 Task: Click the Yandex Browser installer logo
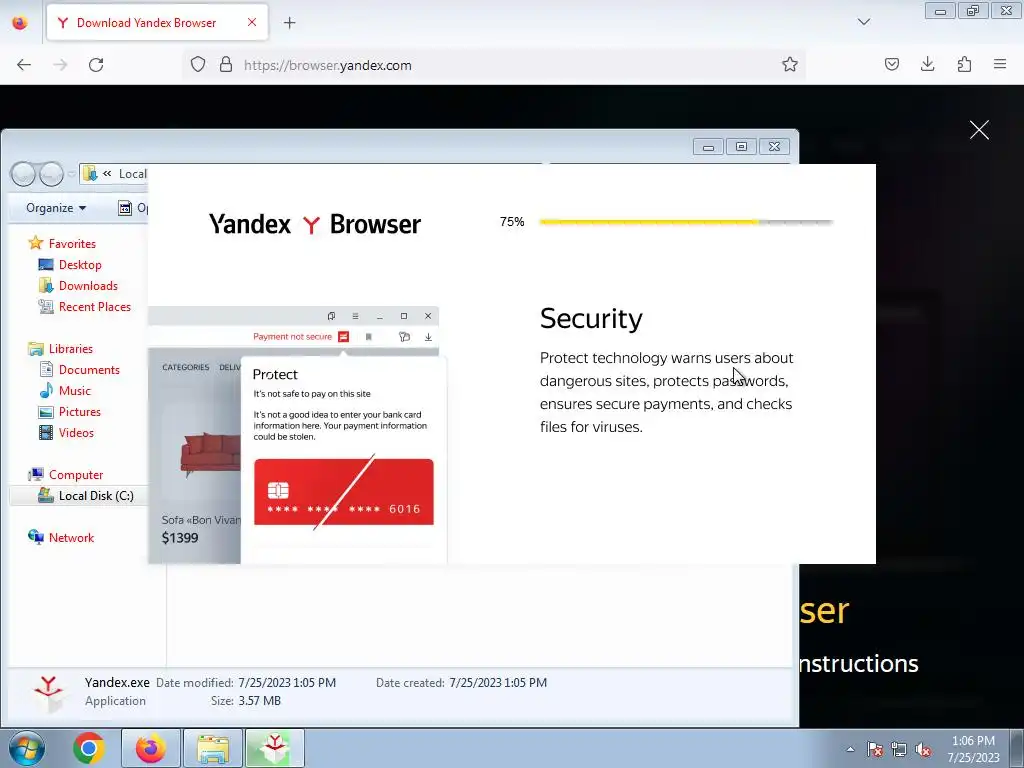pos(315,224)
